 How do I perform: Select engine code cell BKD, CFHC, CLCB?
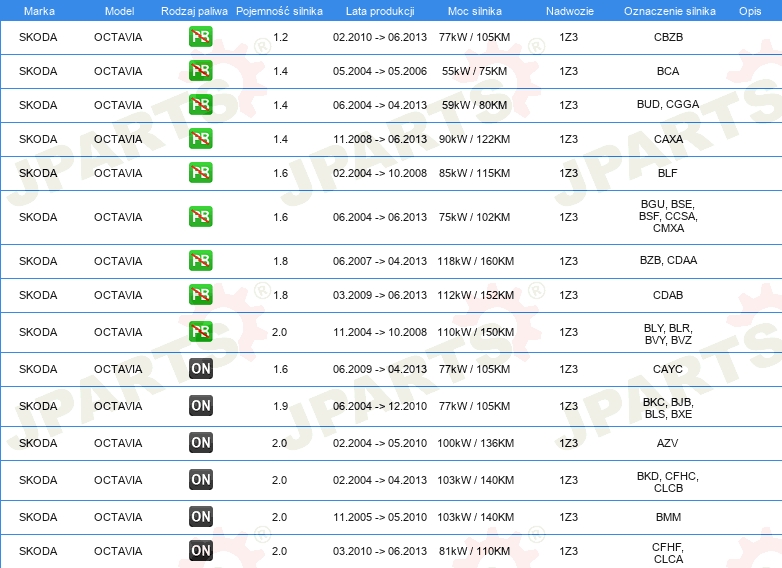click(668, 482)
